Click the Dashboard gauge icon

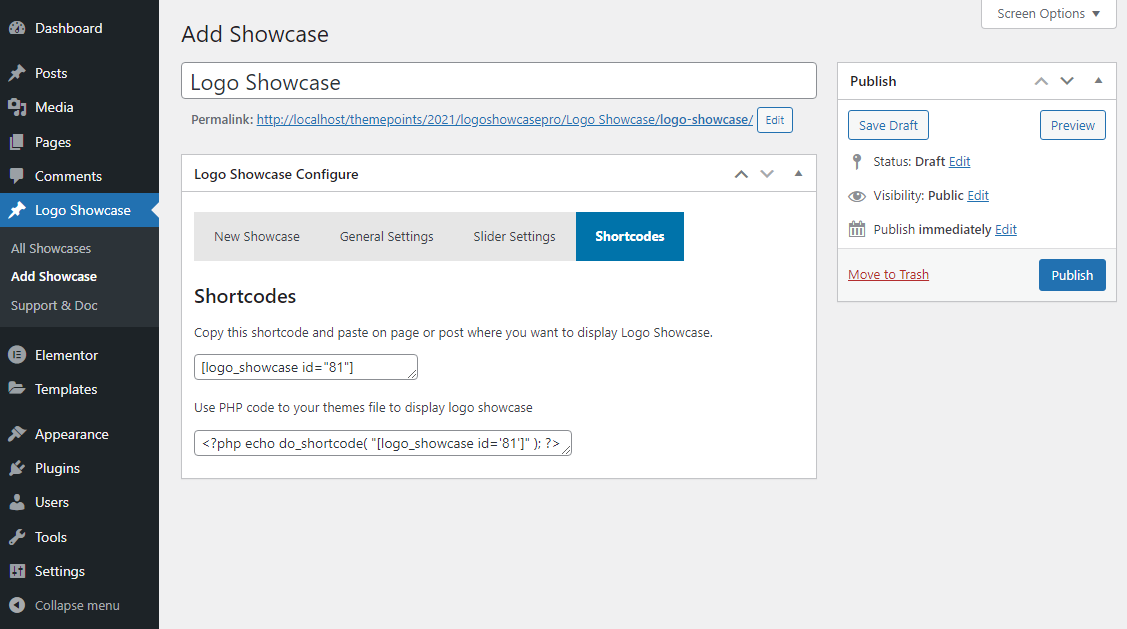(x=17, y=28)
